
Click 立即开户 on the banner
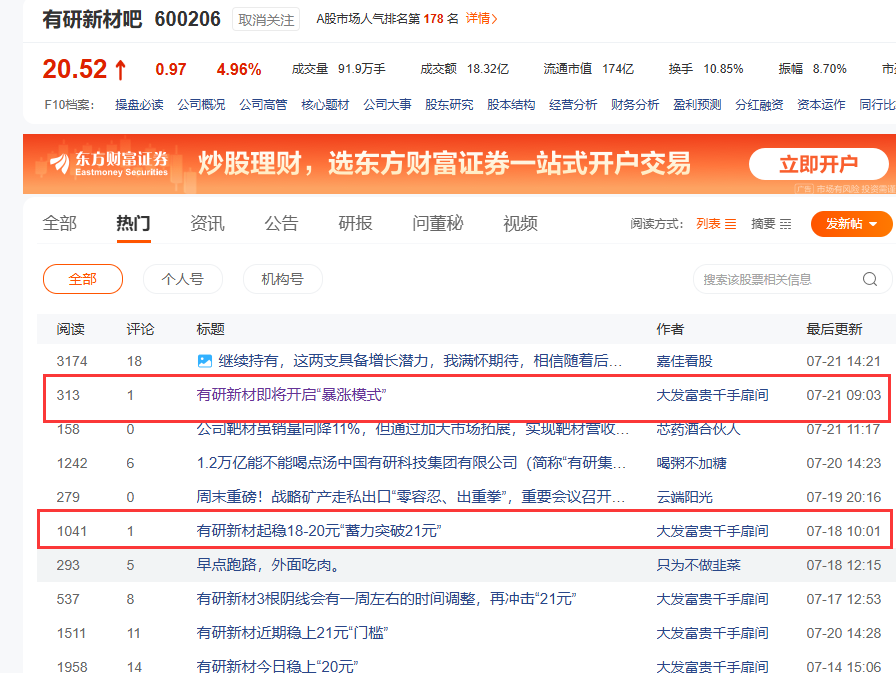[x=818, y=164]
